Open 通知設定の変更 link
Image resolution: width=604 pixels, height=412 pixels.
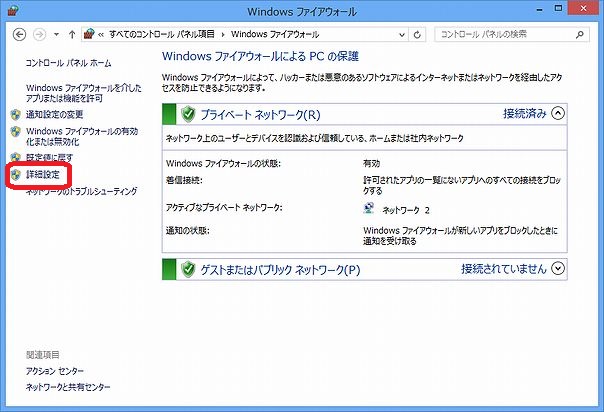tap(54, 114)
